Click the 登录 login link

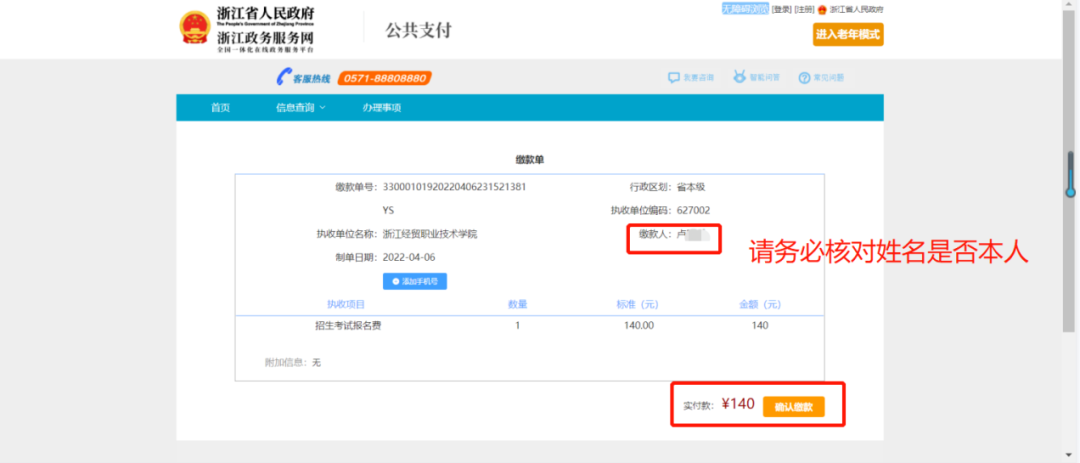tap(781, 10)
